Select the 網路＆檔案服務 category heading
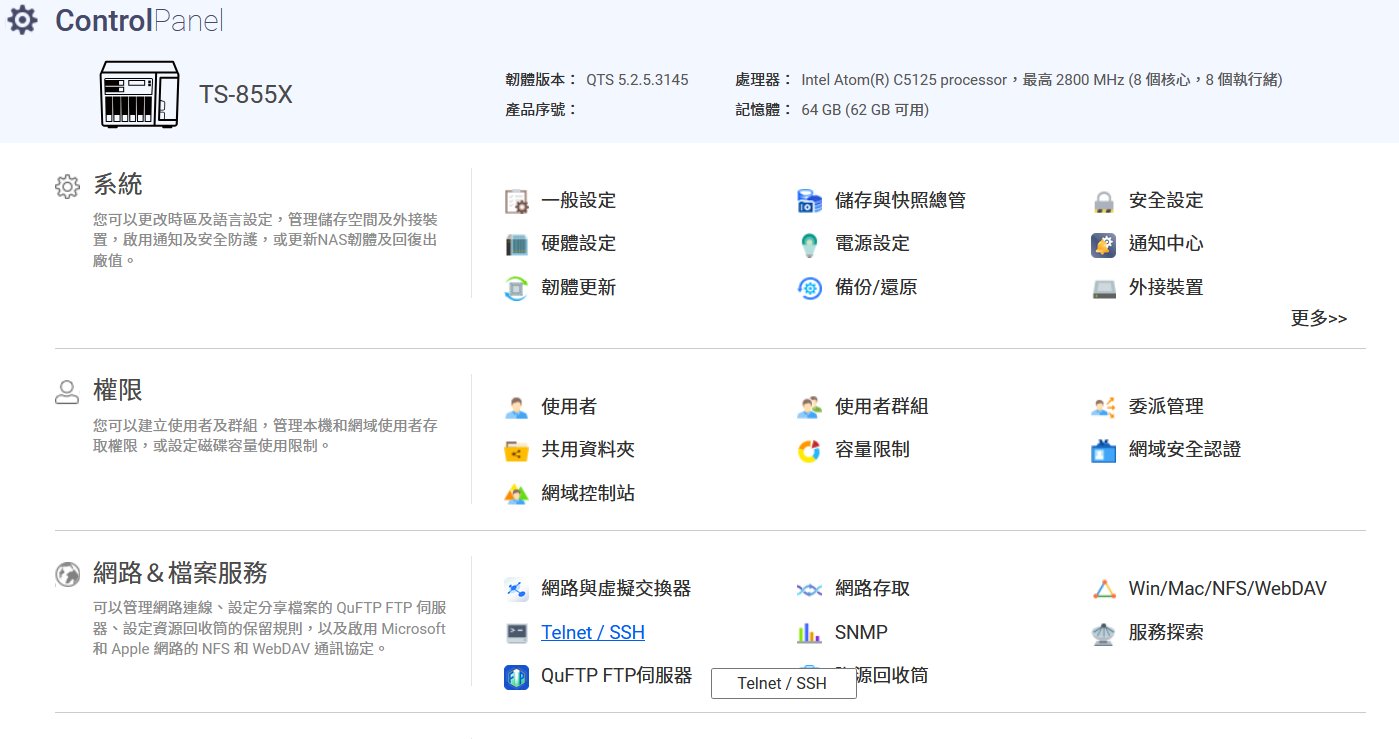The image size is (1399, 739). [x=180, y=574]
